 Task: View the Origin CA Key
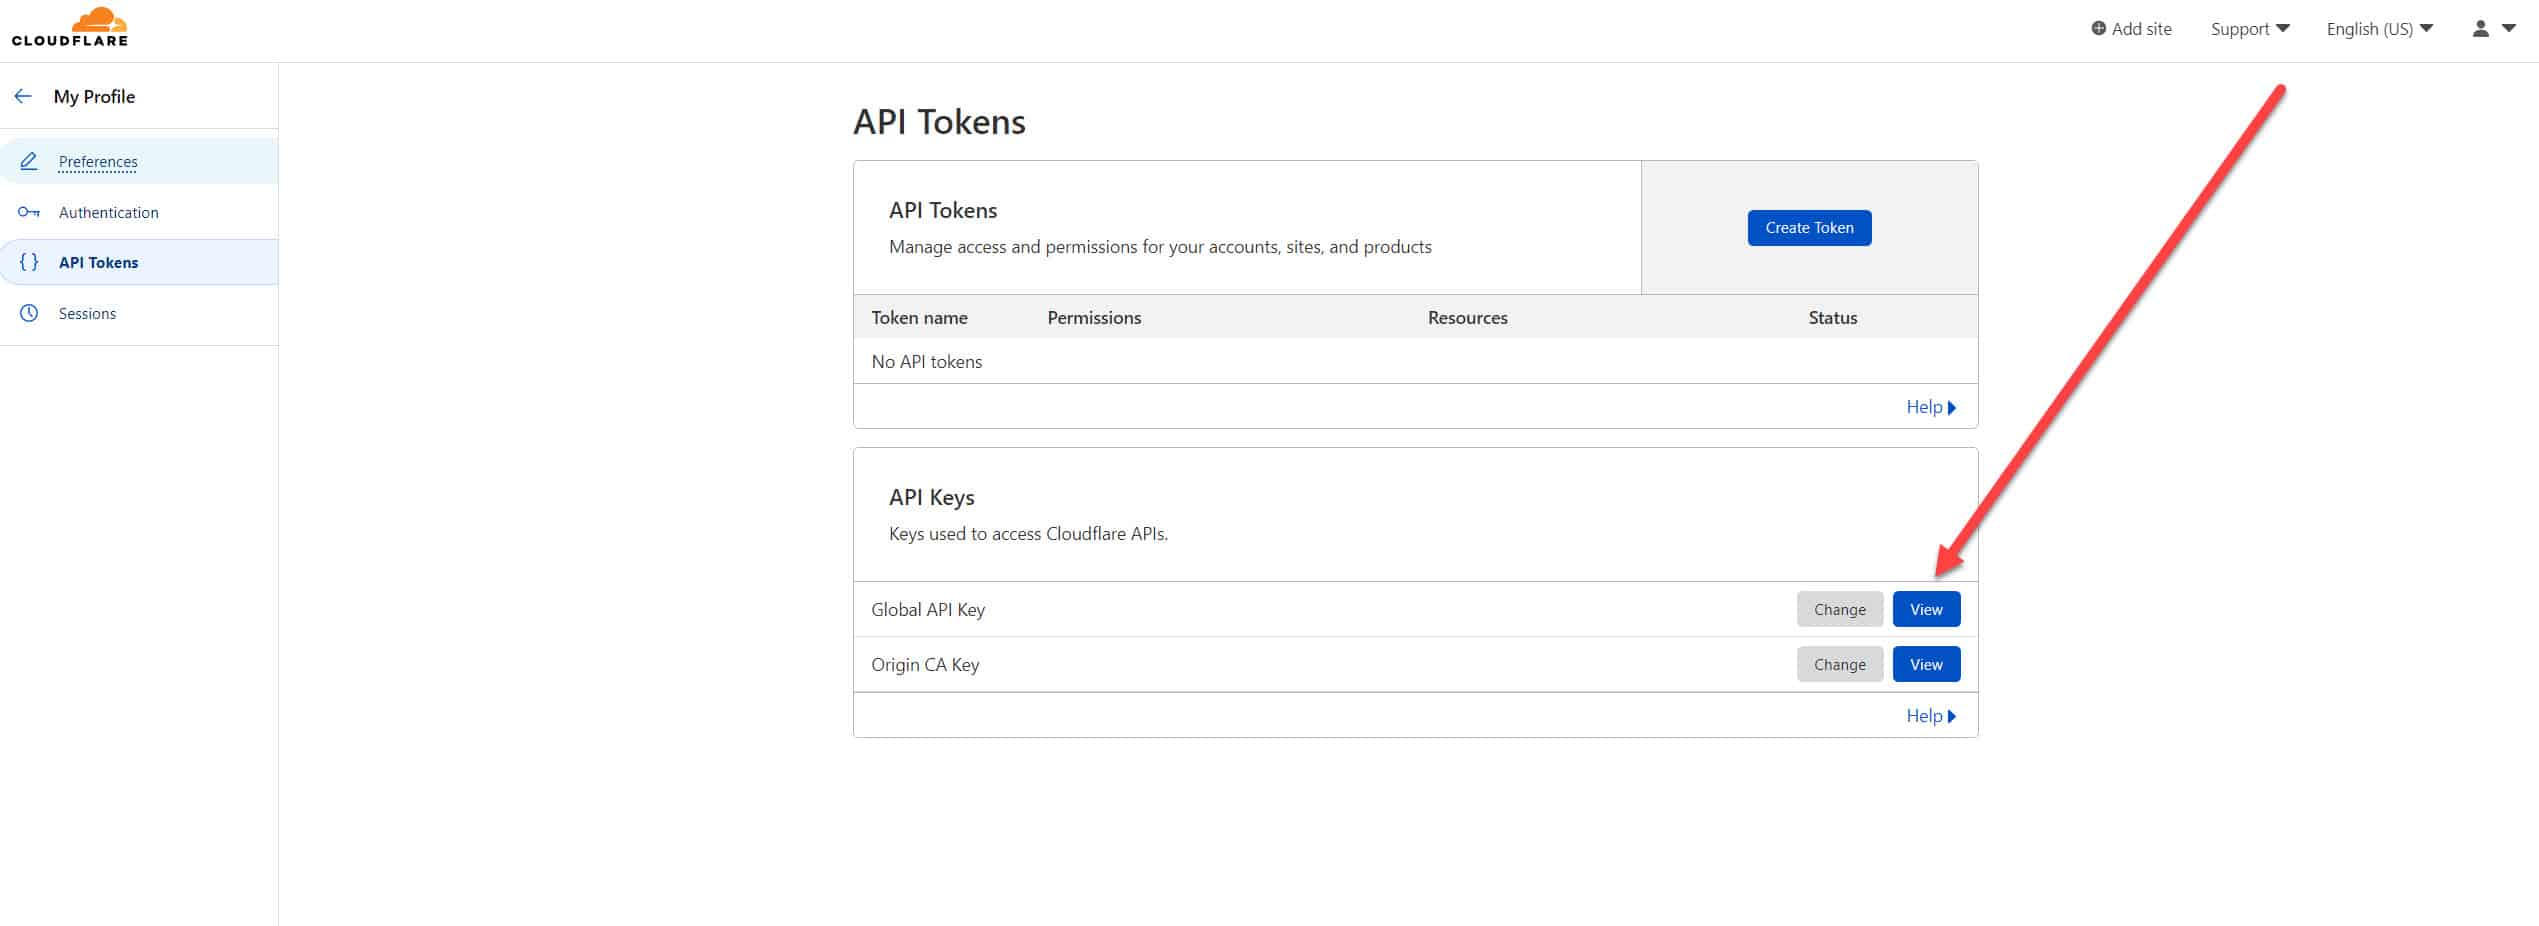point(1926,665)
